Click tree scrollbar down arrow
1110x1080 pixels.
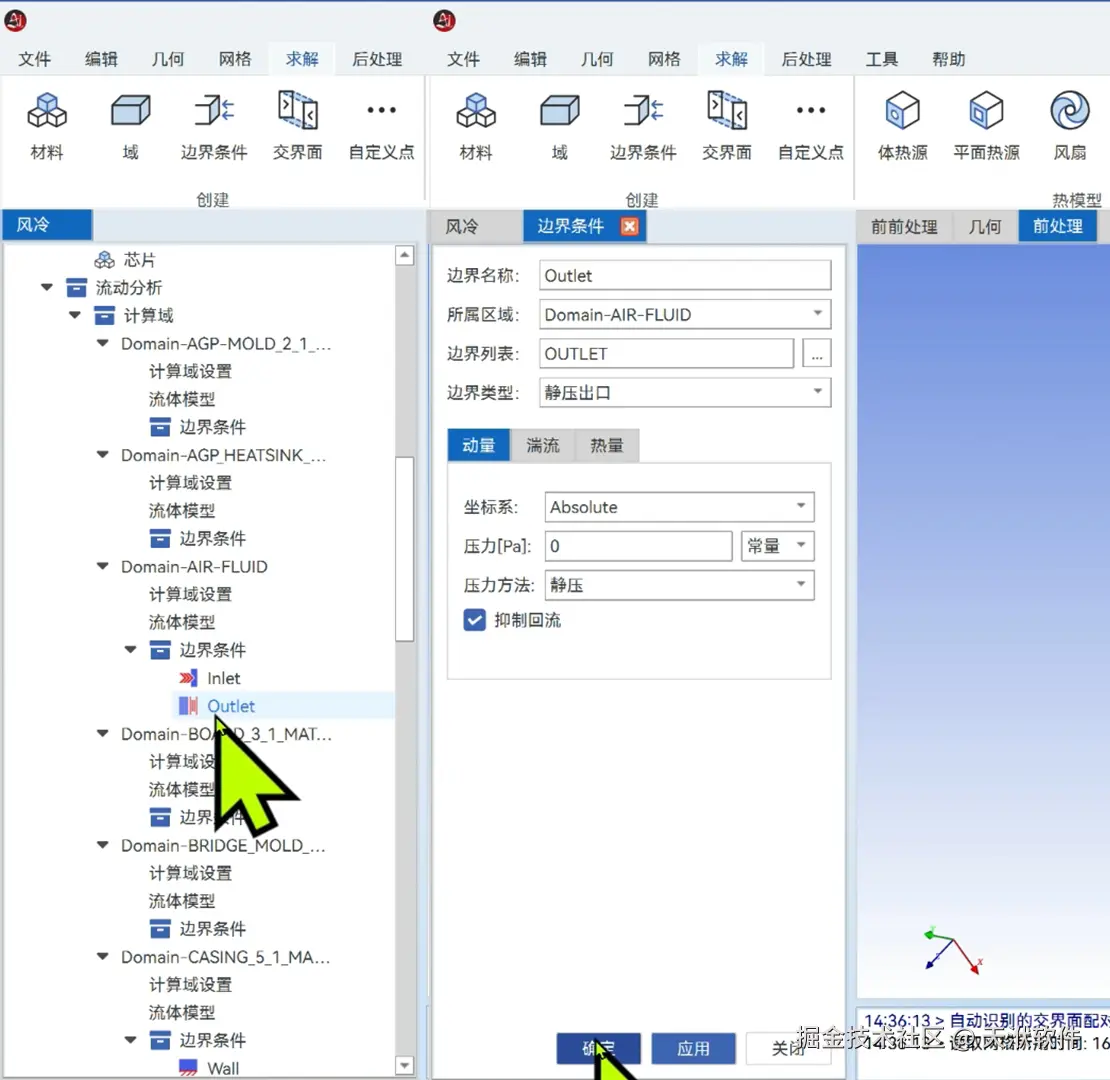(404, 1064)
